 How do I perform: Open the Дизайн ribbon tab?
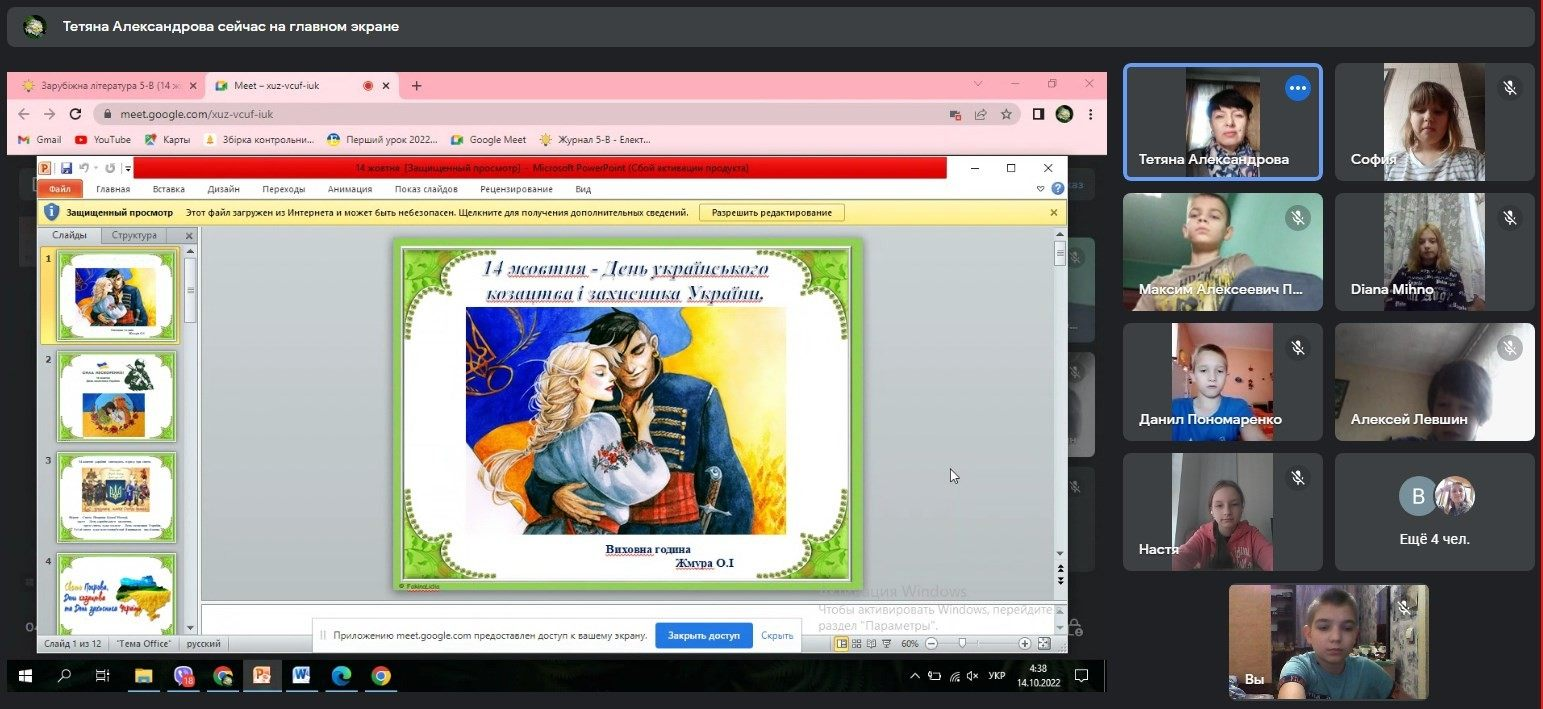coord(224,189)
